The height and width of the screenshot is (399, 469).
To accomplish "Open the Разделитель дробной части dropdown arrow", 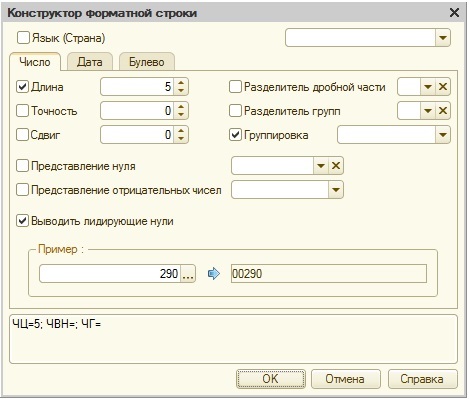I will point(428,87).
